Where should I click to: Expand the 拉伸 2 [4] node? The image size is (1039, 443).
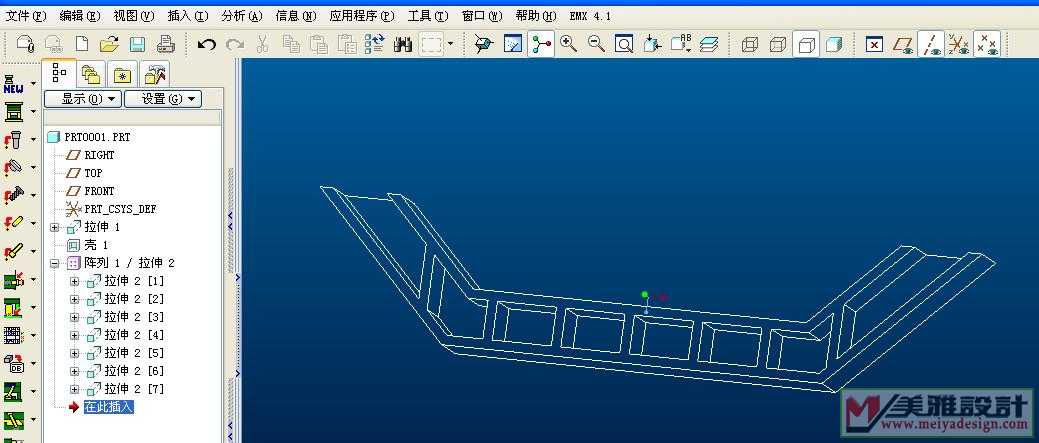pos(74,335)
